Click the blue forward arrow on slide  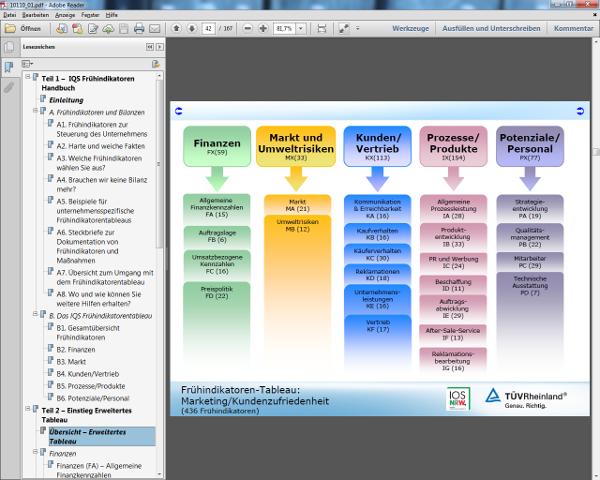click(579, 110)
